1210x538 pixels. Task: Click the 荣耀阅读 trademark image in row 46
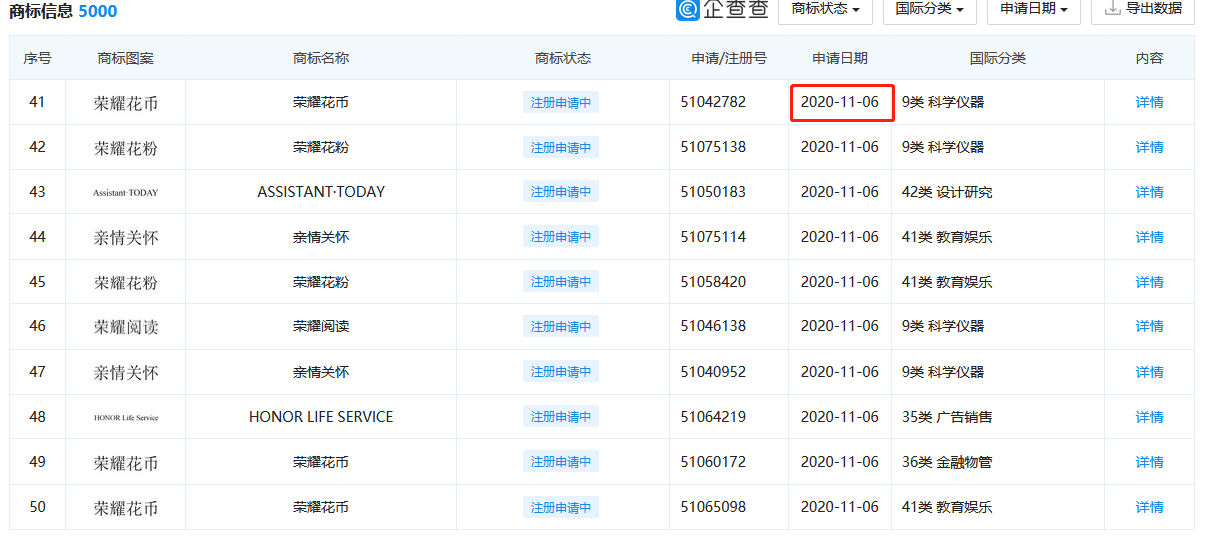click(126, 327)
